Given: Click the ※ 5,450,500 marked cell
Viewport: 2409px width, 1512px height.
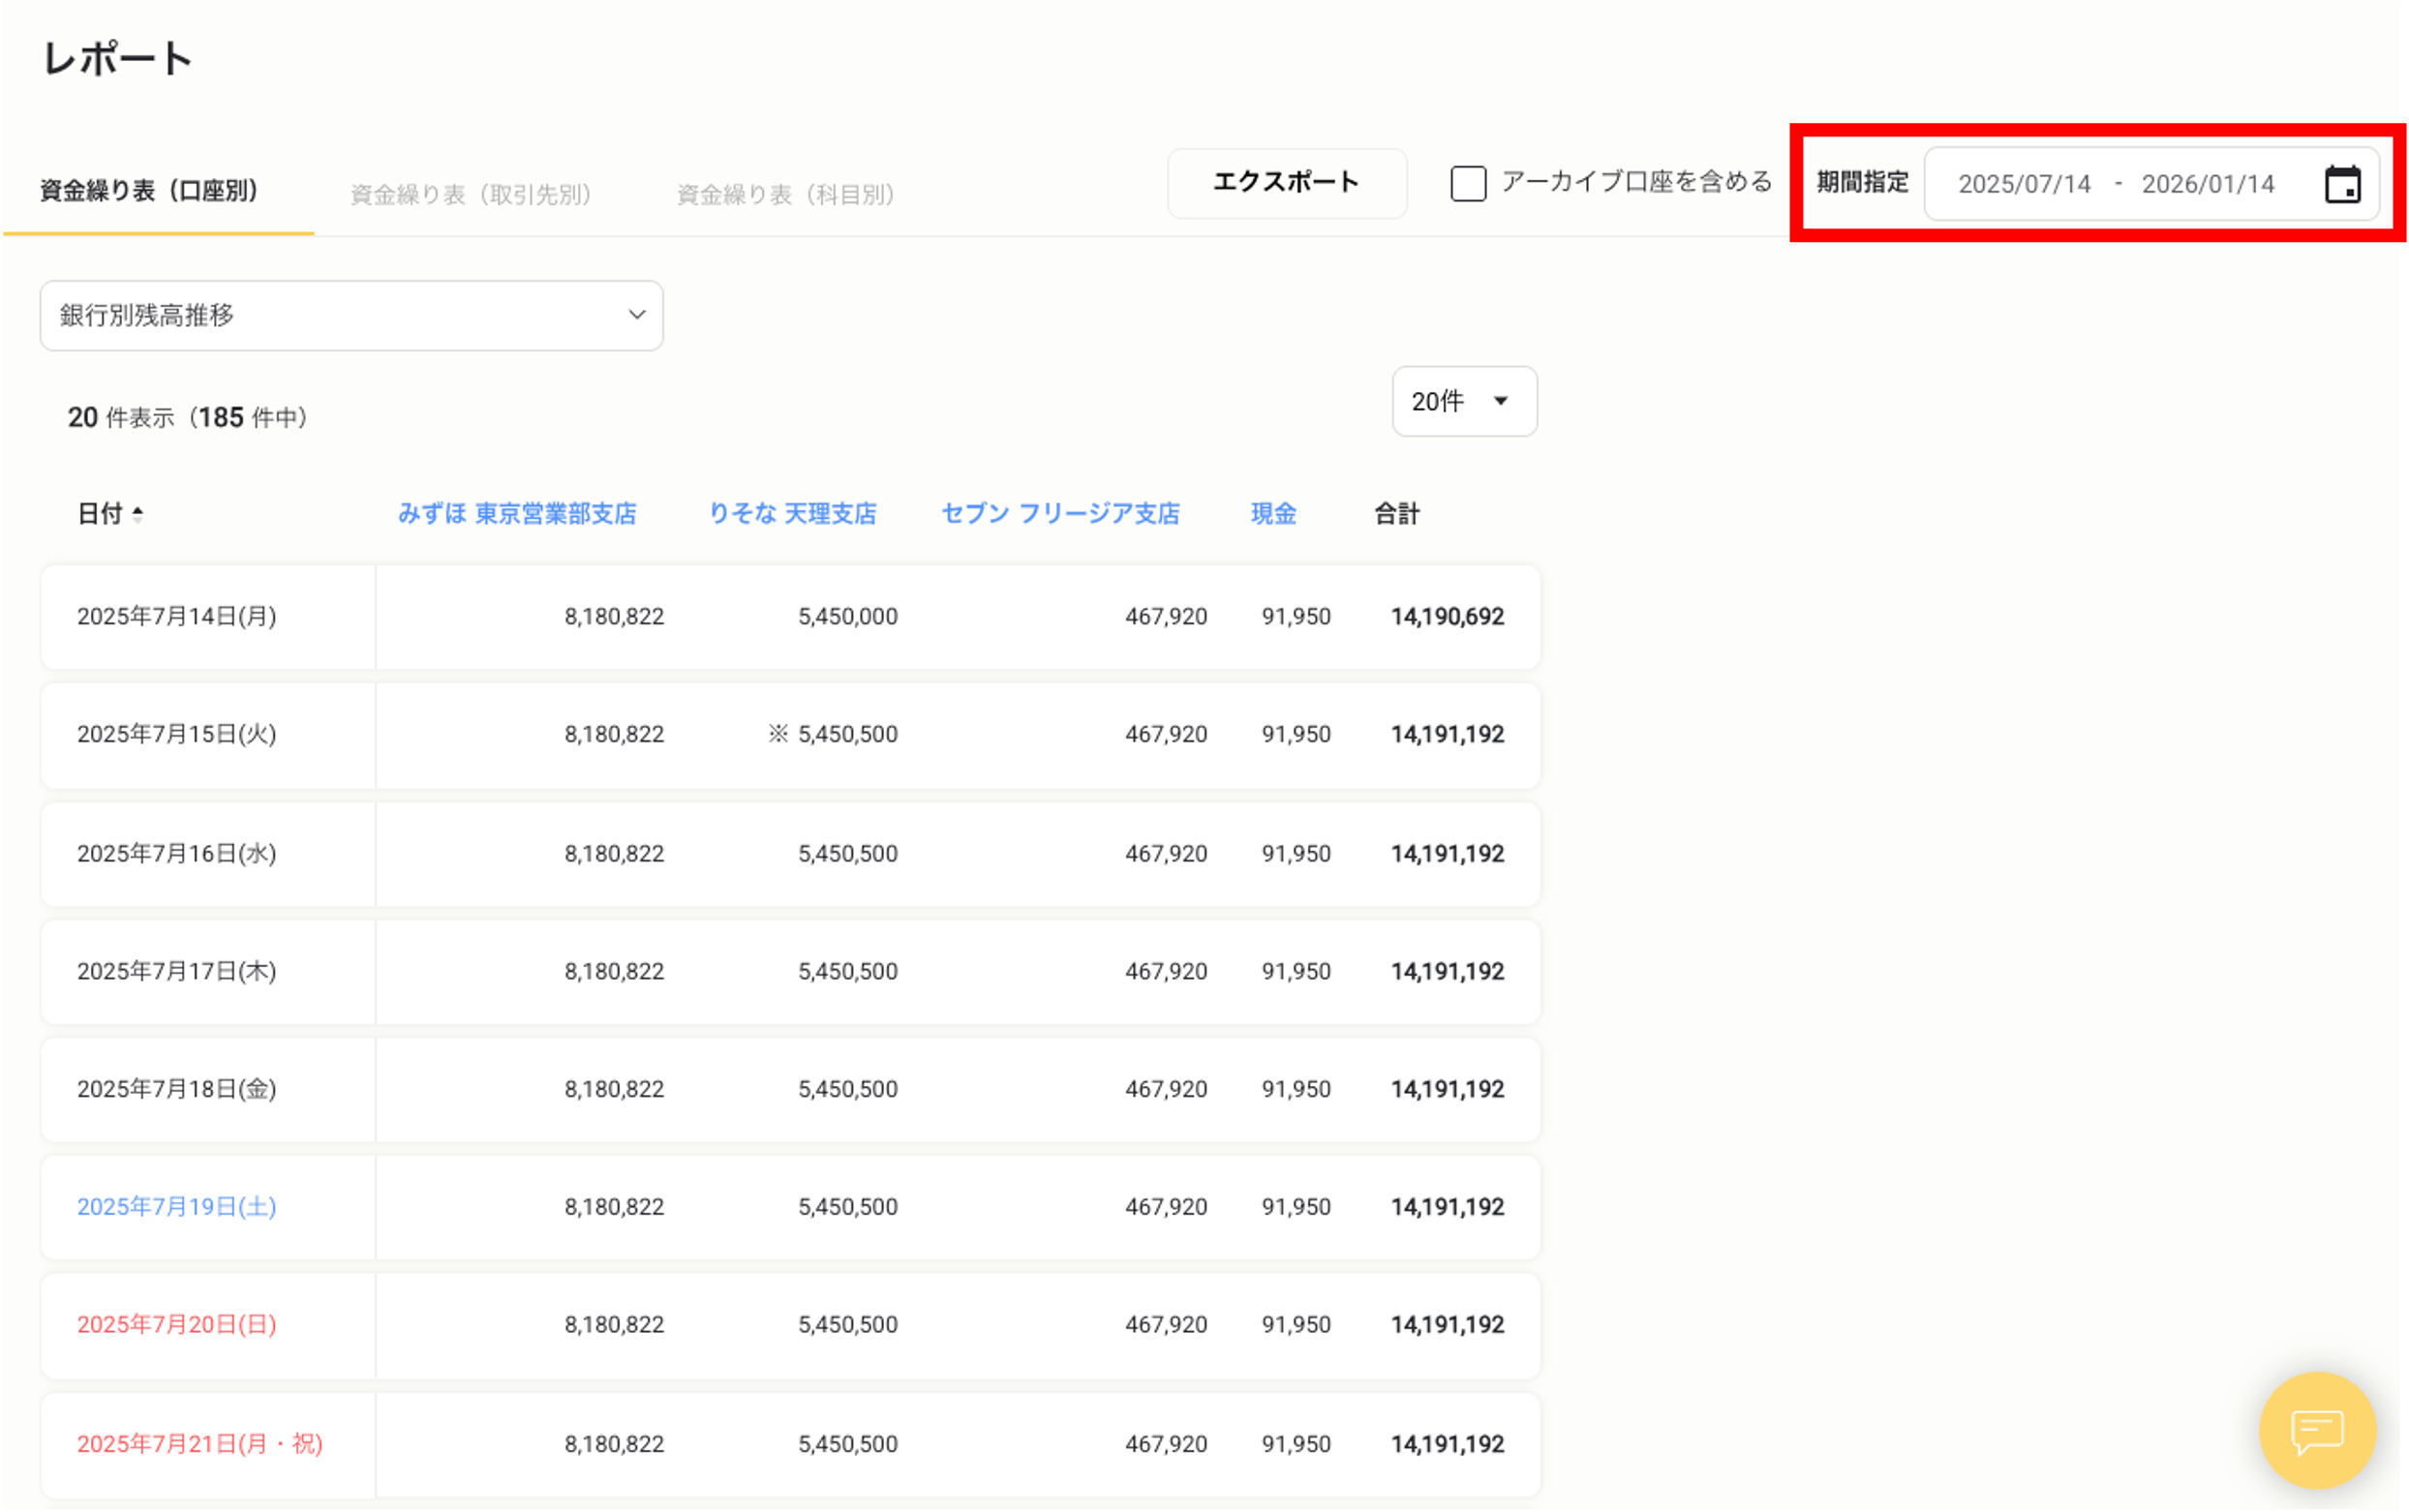Looking at the screenshot, I should point(833,735).
